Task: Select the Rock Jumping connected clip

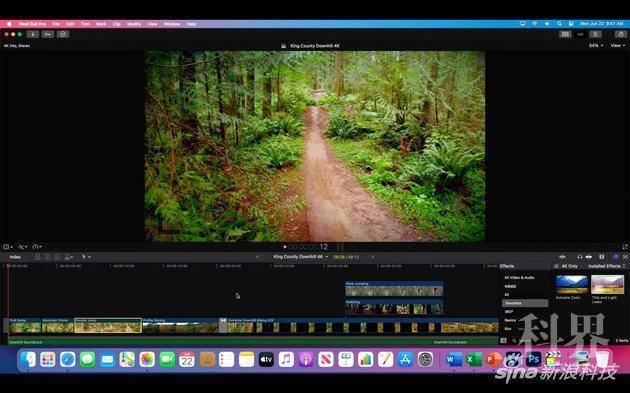Action: pos(394,289)
